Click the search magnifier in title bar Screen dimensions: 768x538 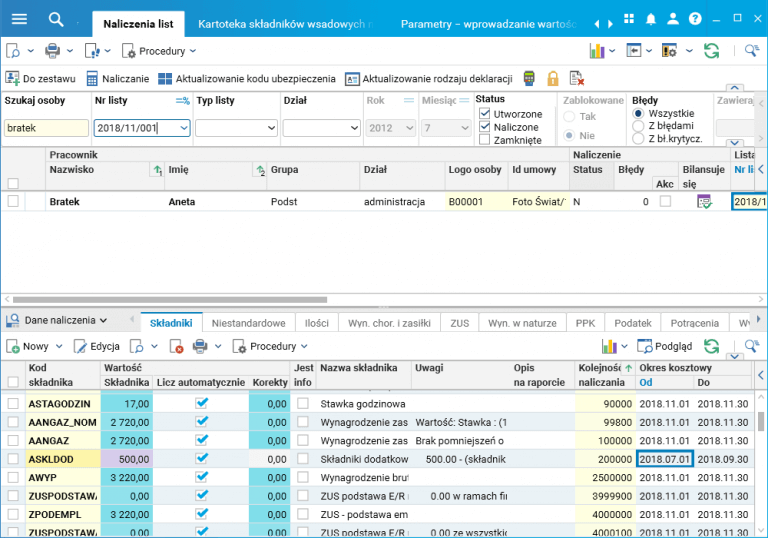click(56, 20)
